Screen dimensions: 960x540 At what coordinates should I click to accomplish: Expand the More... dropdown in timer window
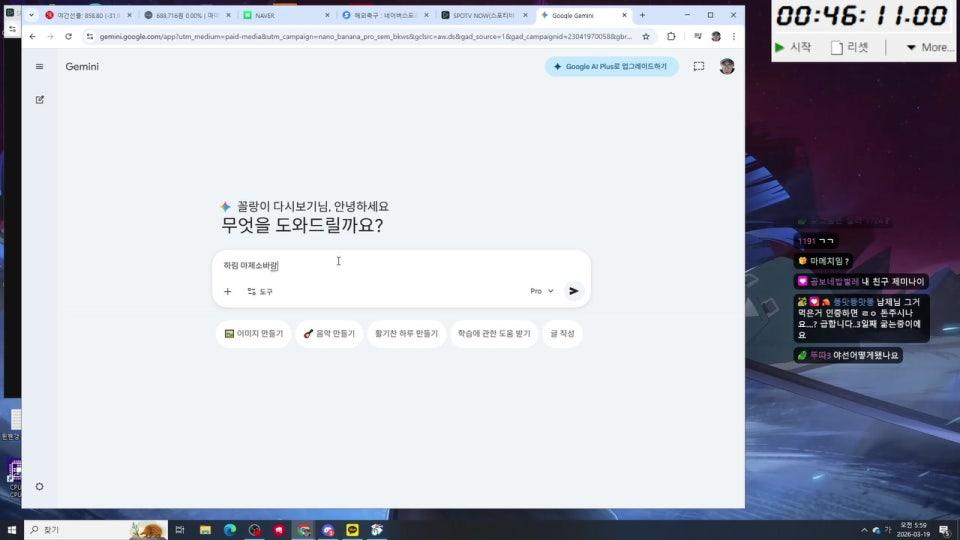pos(929,47)
